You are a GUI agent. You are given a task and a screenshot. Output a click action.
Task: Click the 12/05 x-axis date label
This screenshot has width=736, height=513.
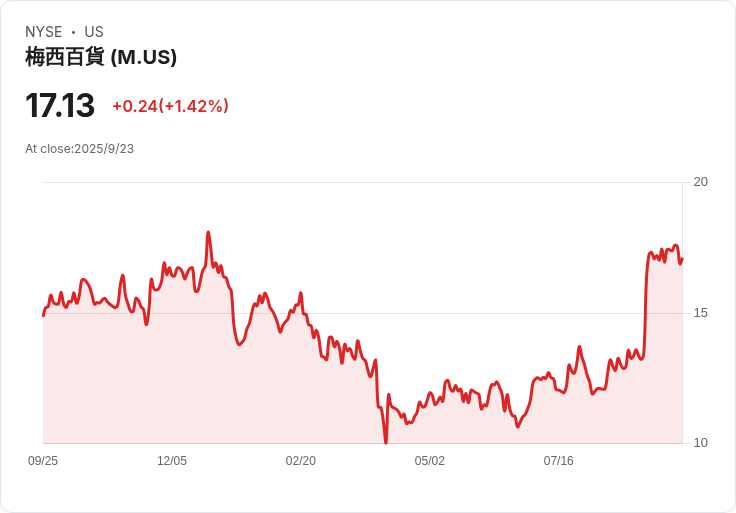point(172,460)
